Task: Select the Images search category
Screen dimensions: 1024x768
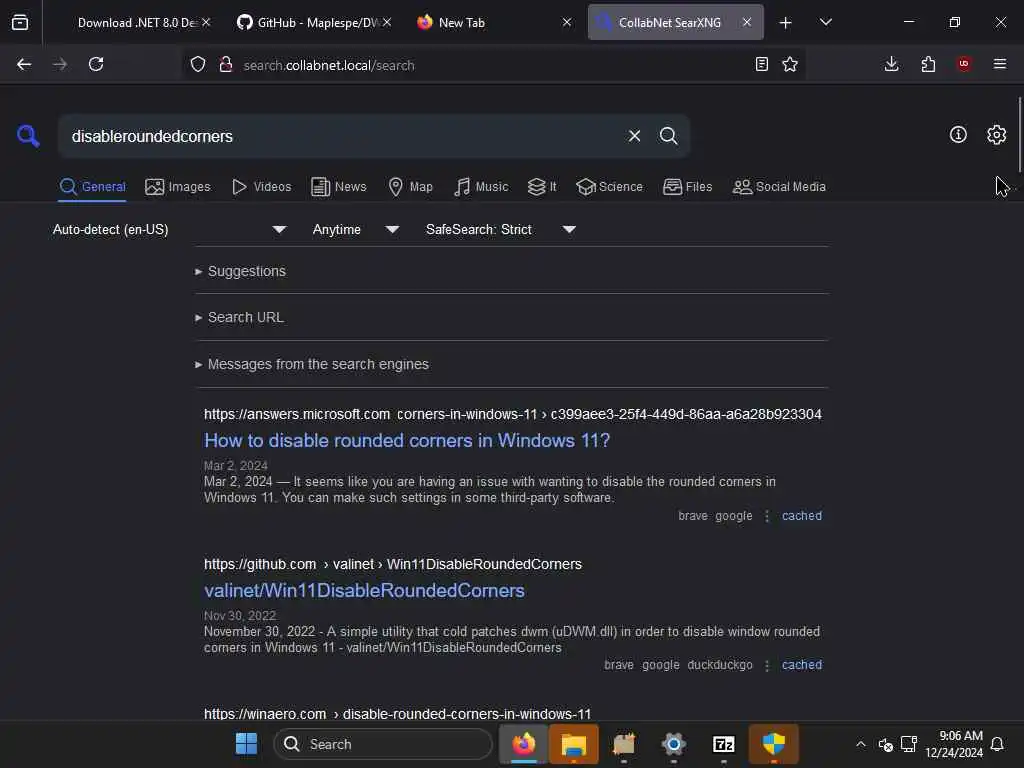Action: point(178,187)
